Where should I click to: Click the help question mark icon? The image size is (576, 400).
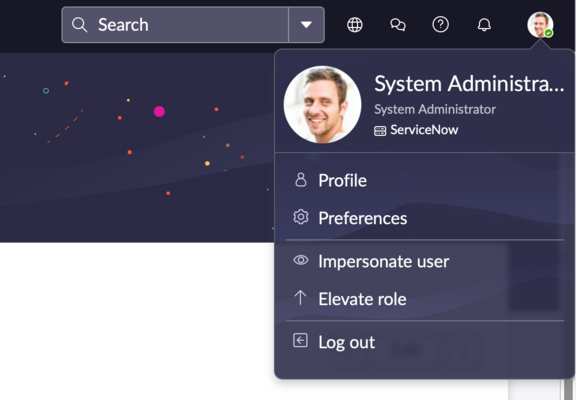tap(440, 25)
